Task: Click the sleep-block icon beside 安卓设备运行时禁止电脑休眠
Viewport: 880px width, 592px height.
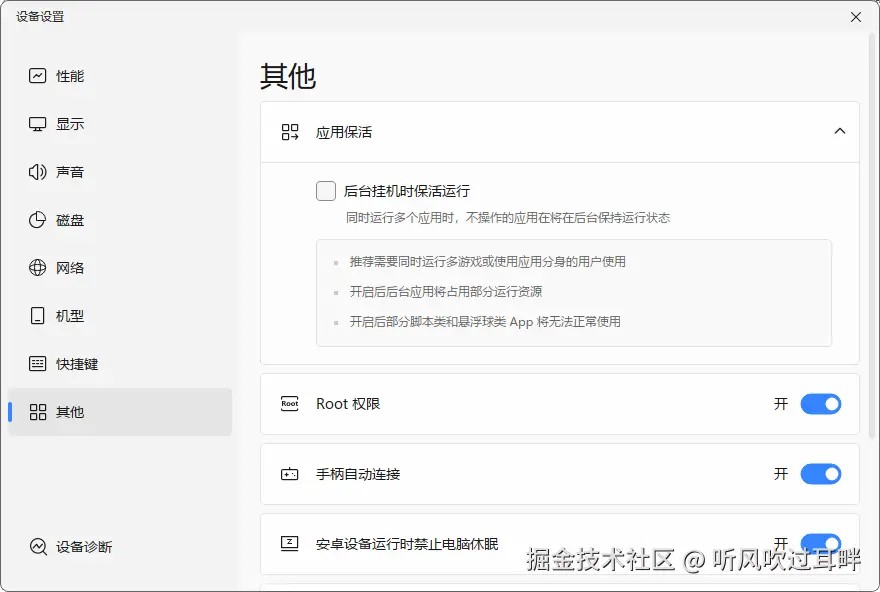Action: coord(289,541)
